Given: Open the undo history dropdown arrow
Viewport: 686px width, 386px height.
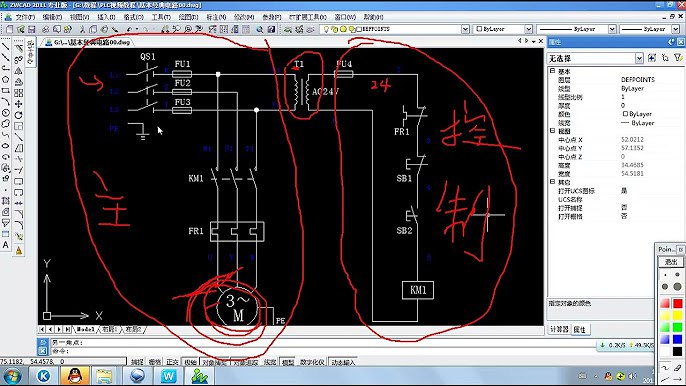Looking at the screenshot, I should 136,29.
